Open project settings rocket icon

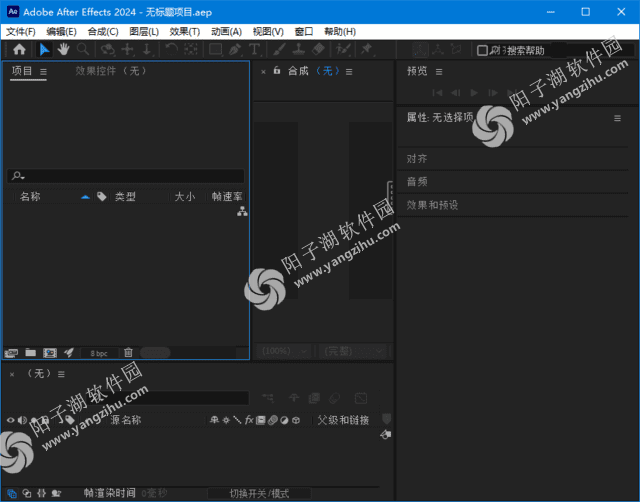click(69, 352)
